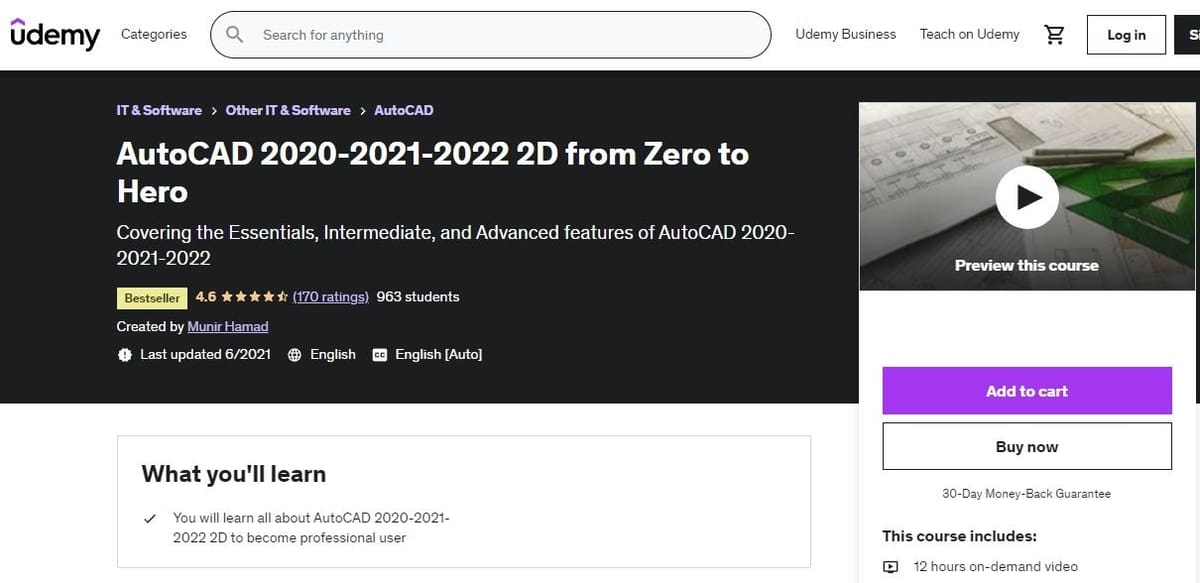Click the course subtitle description

455,245
